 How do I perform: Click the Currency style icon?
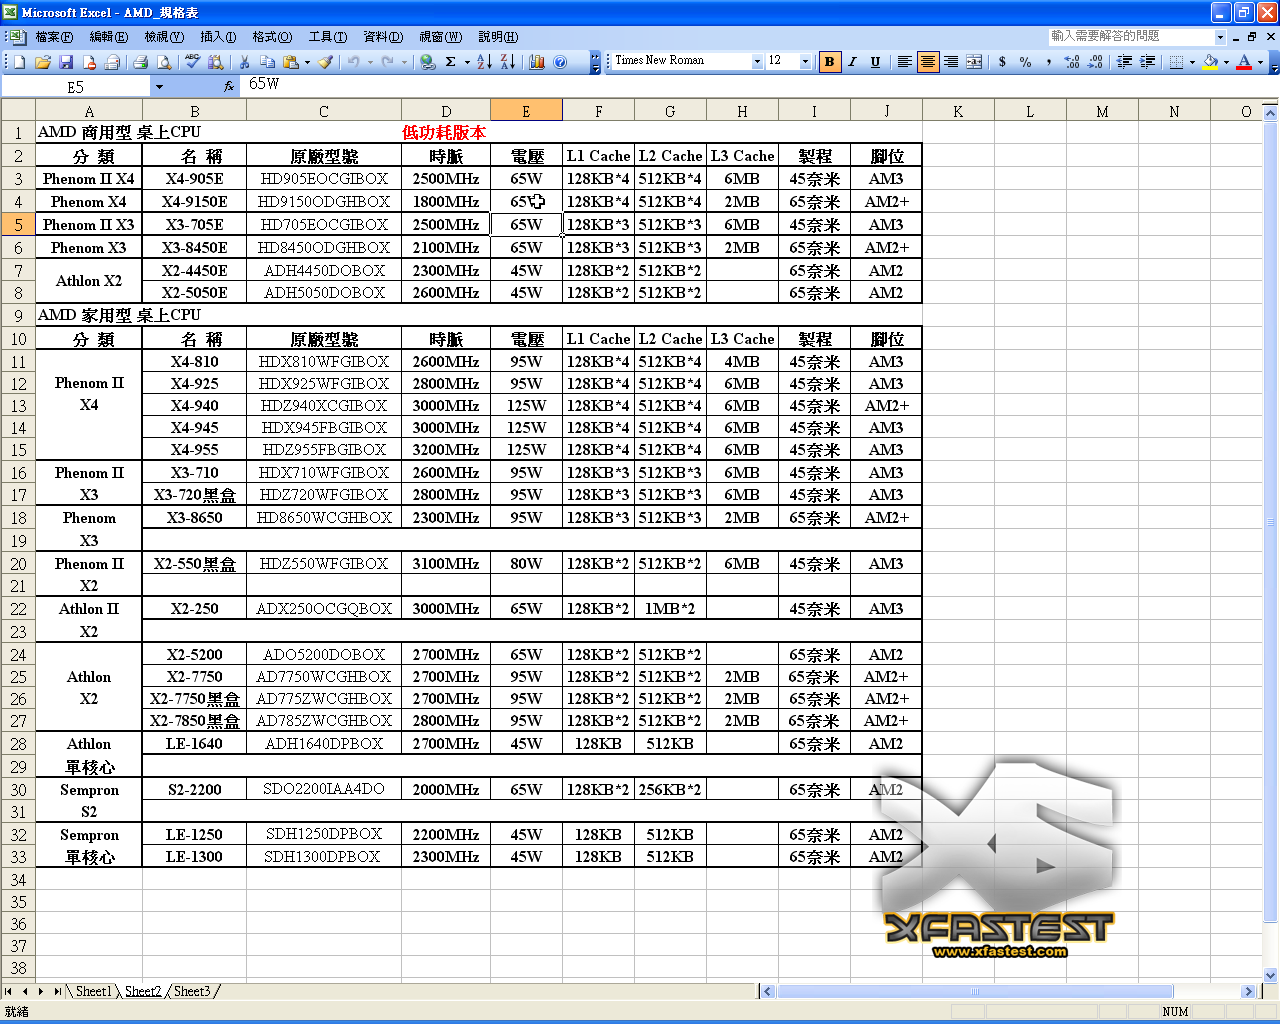pos(1002,62)
